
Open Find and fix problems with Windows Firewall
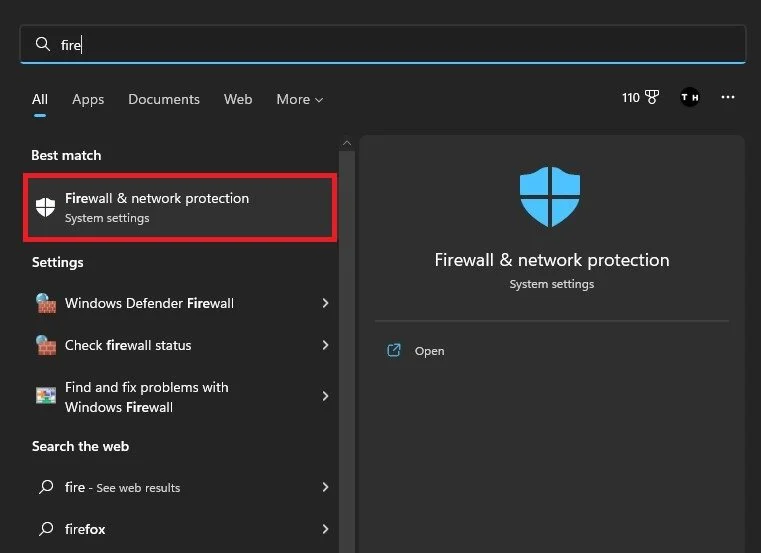coord(180,397)
